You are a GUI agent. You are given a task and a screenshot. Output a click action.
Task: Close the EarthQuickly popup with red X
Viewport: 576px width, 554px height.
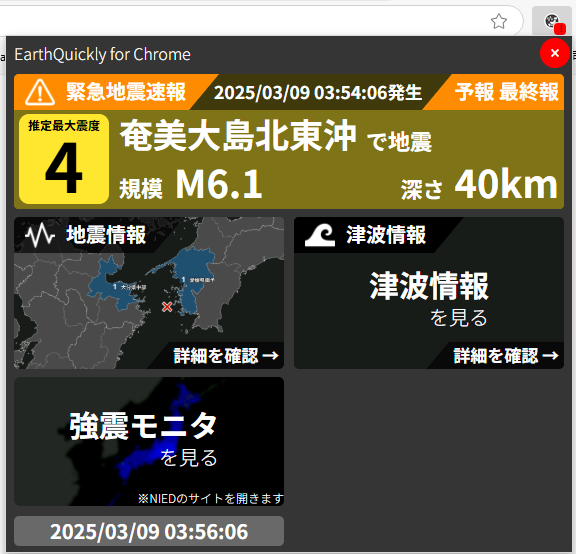tap(555, 53)
